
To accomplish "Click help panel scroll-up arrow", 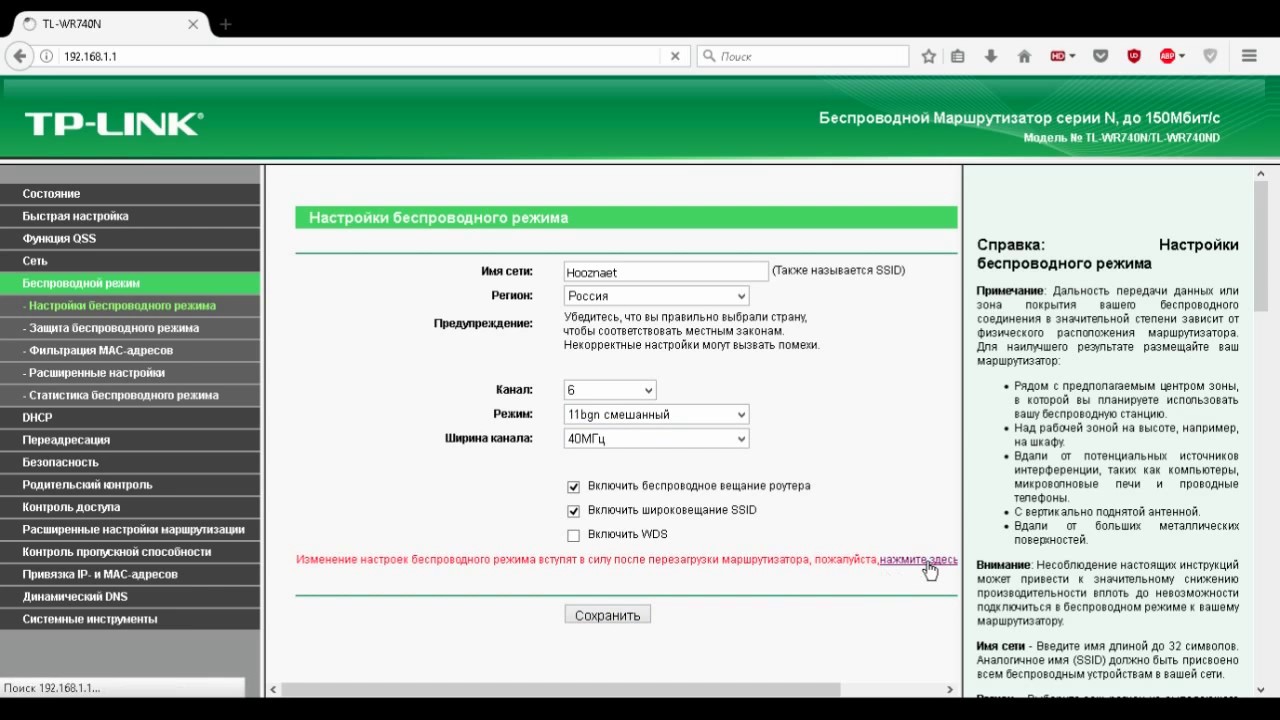I will 1261,174.
